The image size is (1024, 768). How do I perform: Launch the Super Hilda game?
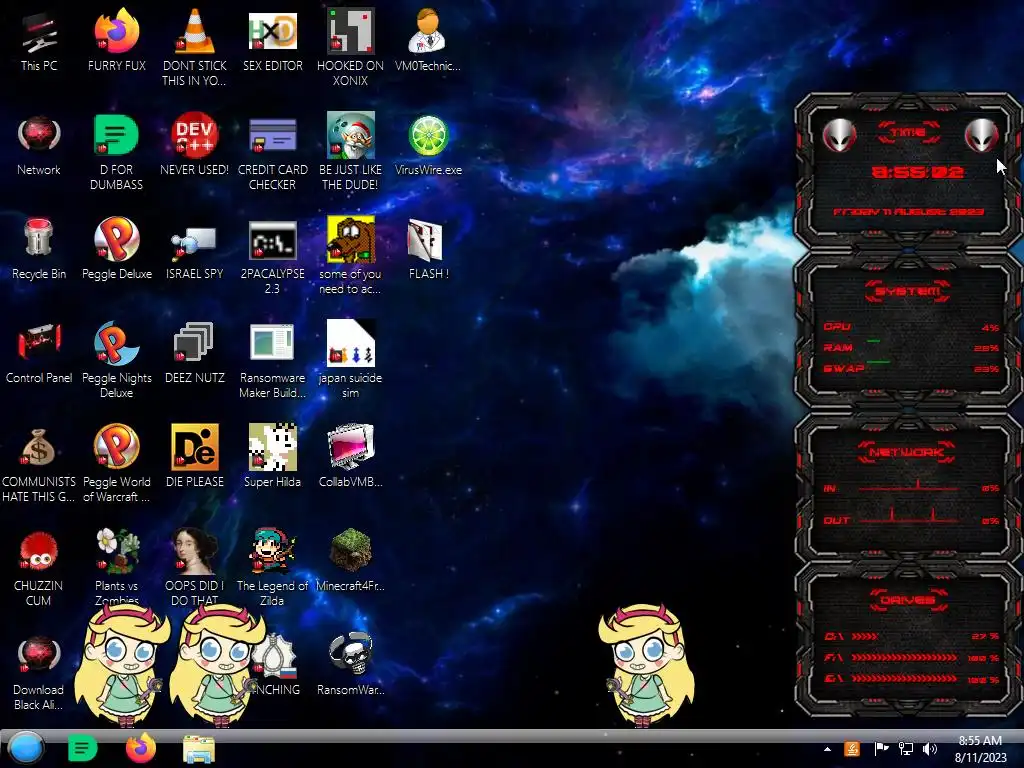(x=272, y=456)
